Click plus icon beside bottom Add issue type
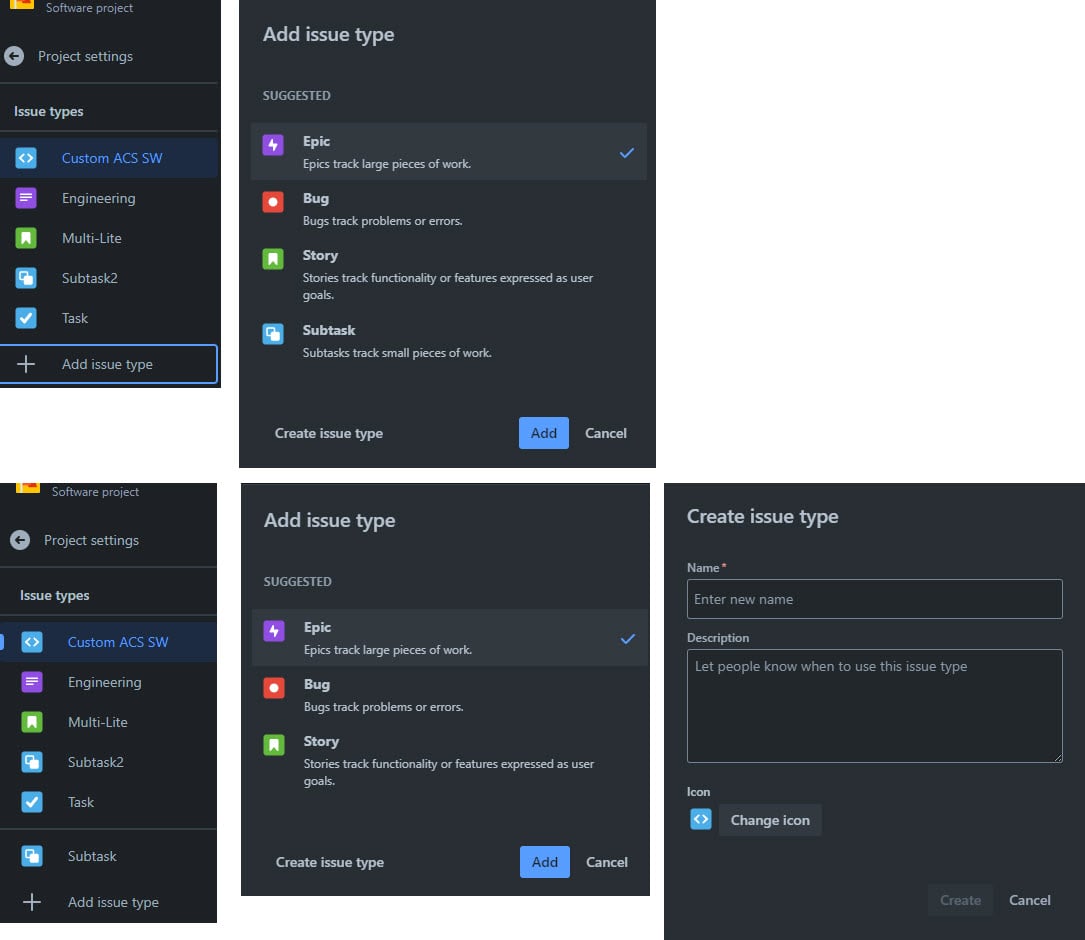This screenshot has height=940, width=1085. pyautogui.click(x=32, y=902)
